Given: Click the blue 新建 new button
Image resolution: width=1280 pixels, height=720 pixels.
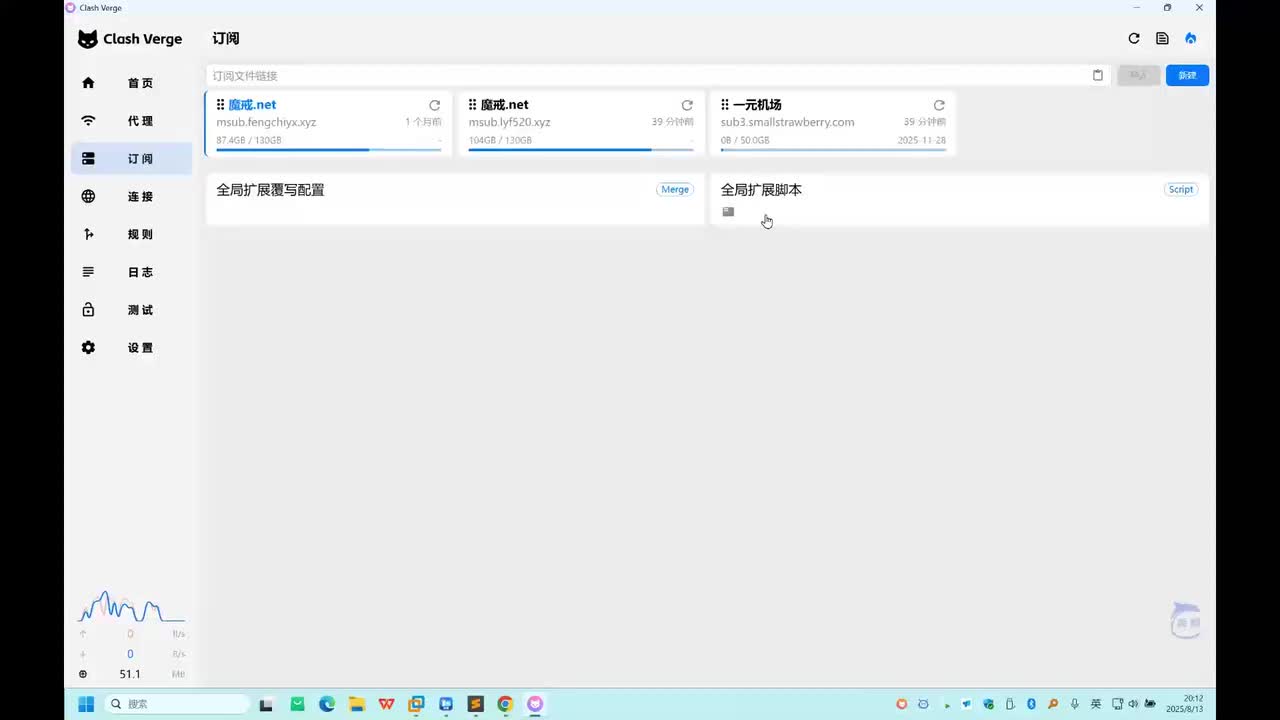Looking at the screenshot, I should click(x=1187, y=75).
